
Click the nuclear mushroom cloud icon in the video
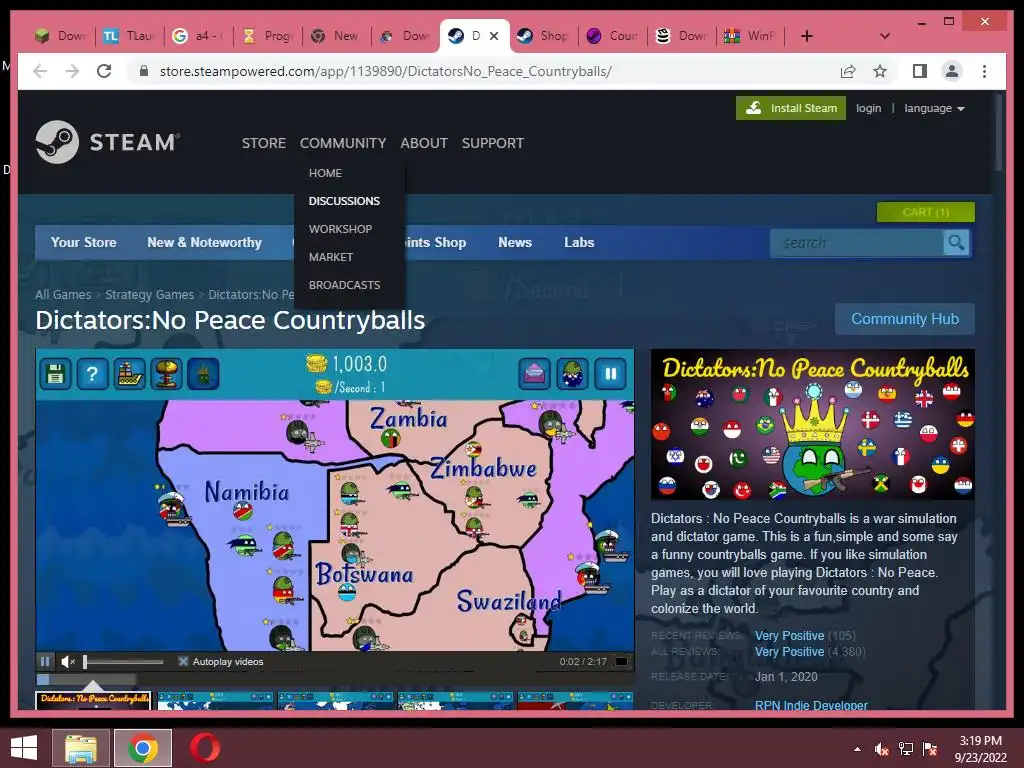click(166, 374)
